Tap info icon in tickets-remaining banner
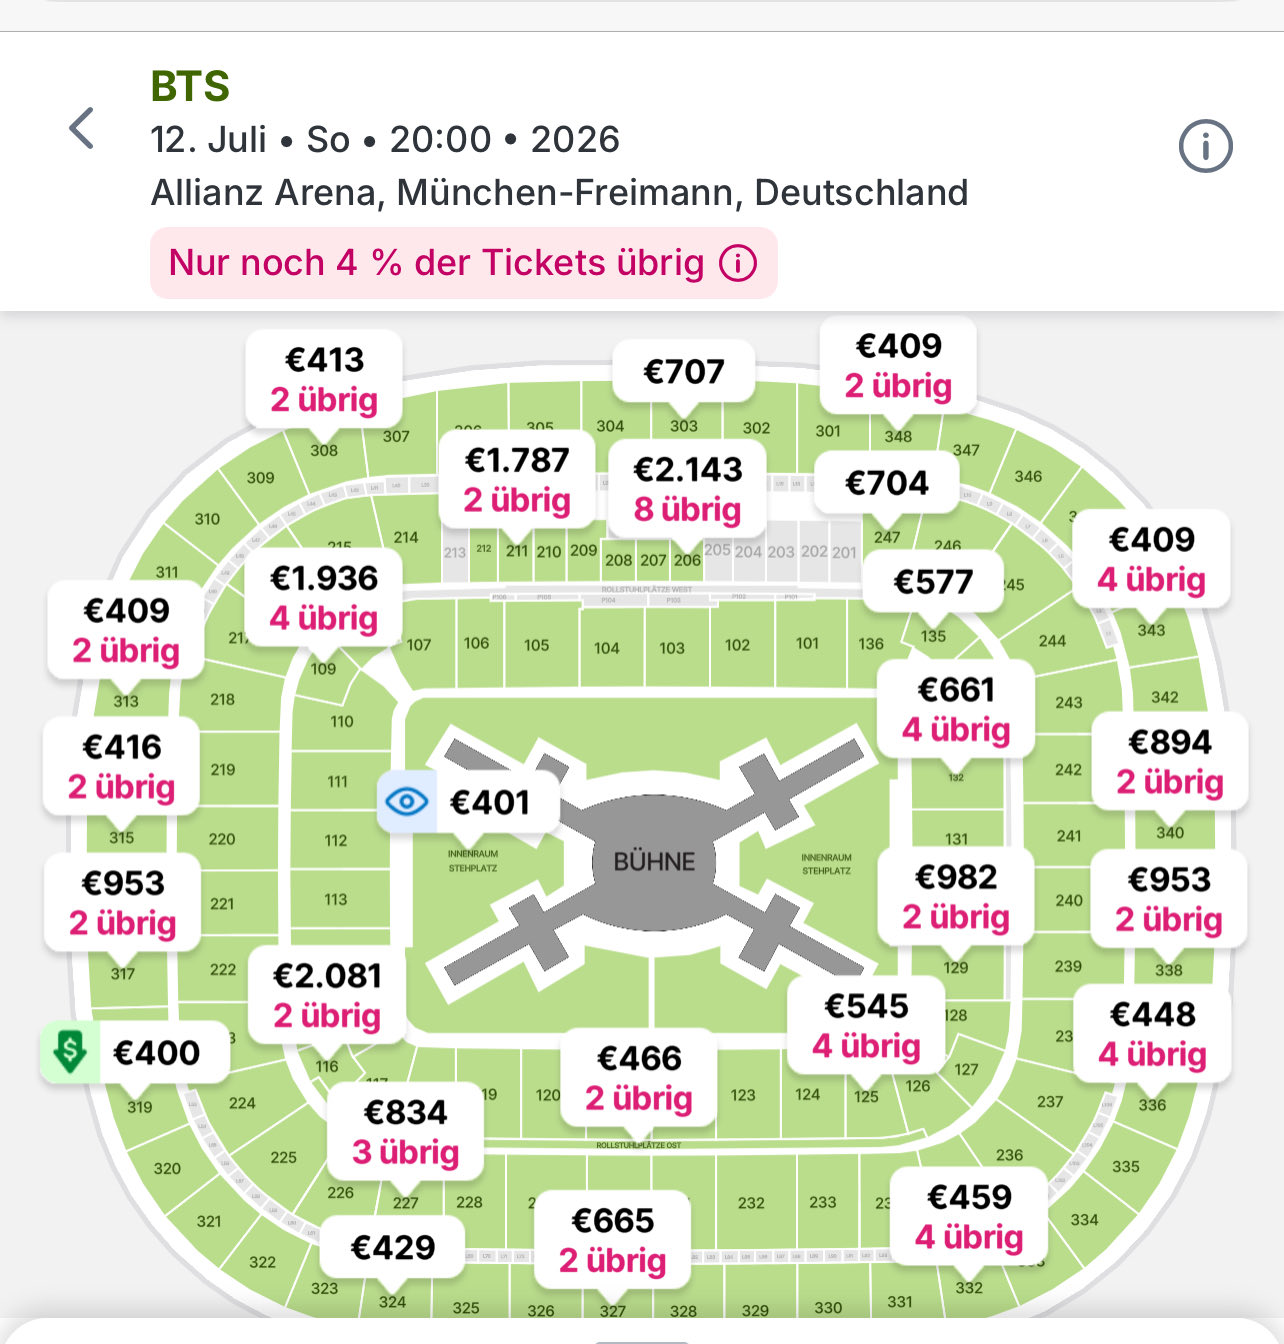 pos(738,264)
